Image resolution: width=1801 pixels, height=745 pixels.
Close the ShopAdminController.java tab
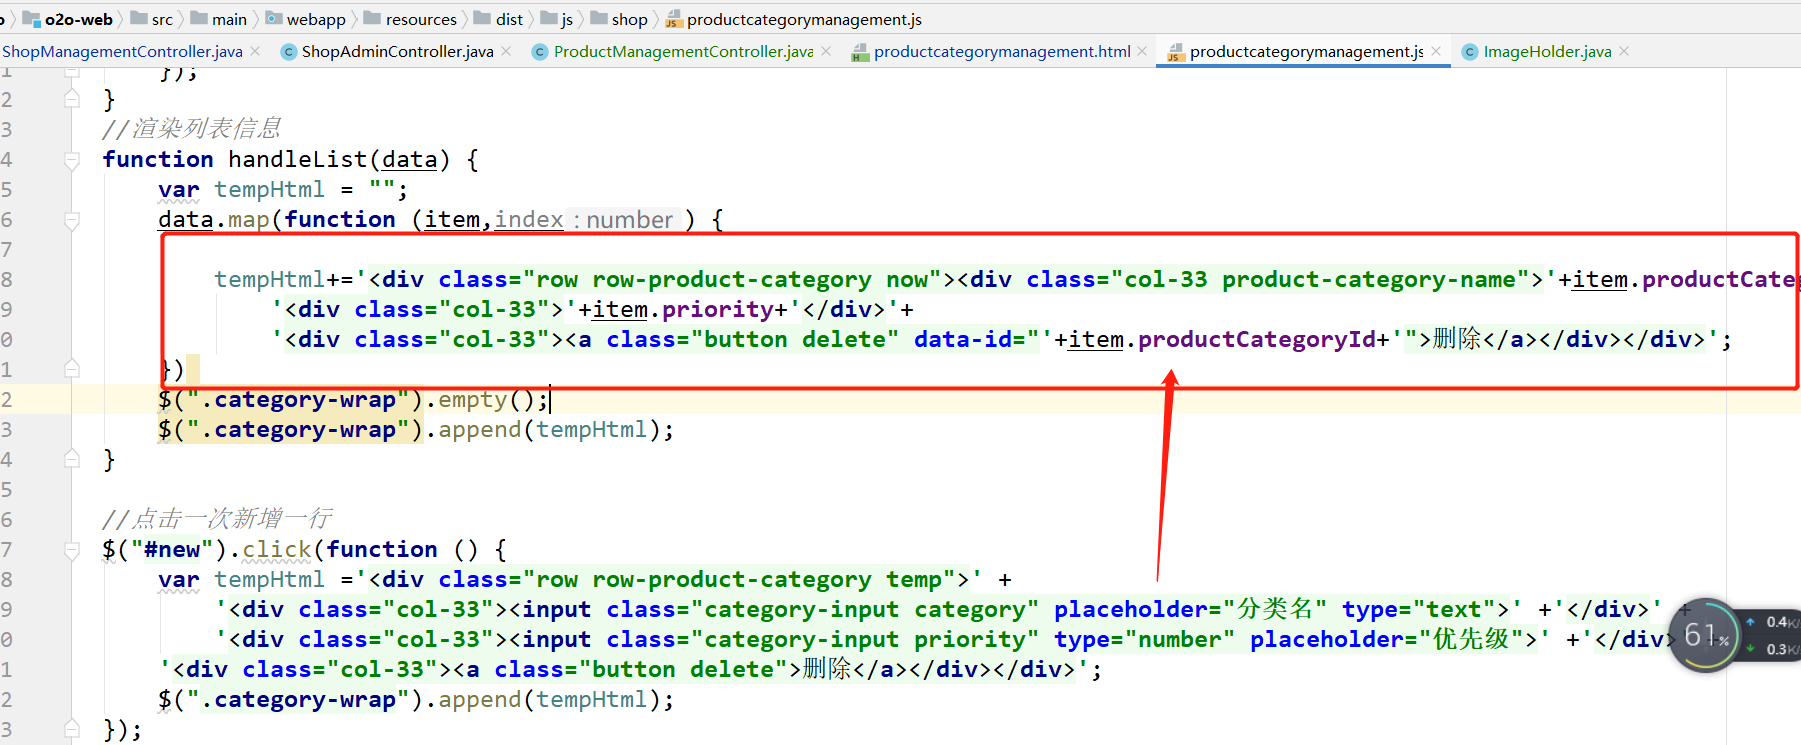(506, 51)
